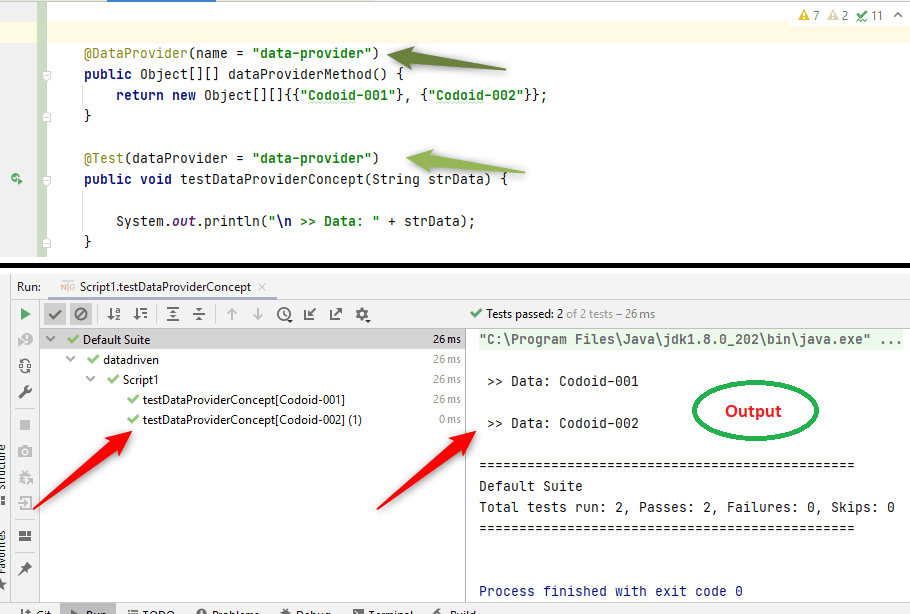Viewport: 910px width, 614px height.
Task: Toggle Expand All in test results tree
Action: tap(171, 313)
